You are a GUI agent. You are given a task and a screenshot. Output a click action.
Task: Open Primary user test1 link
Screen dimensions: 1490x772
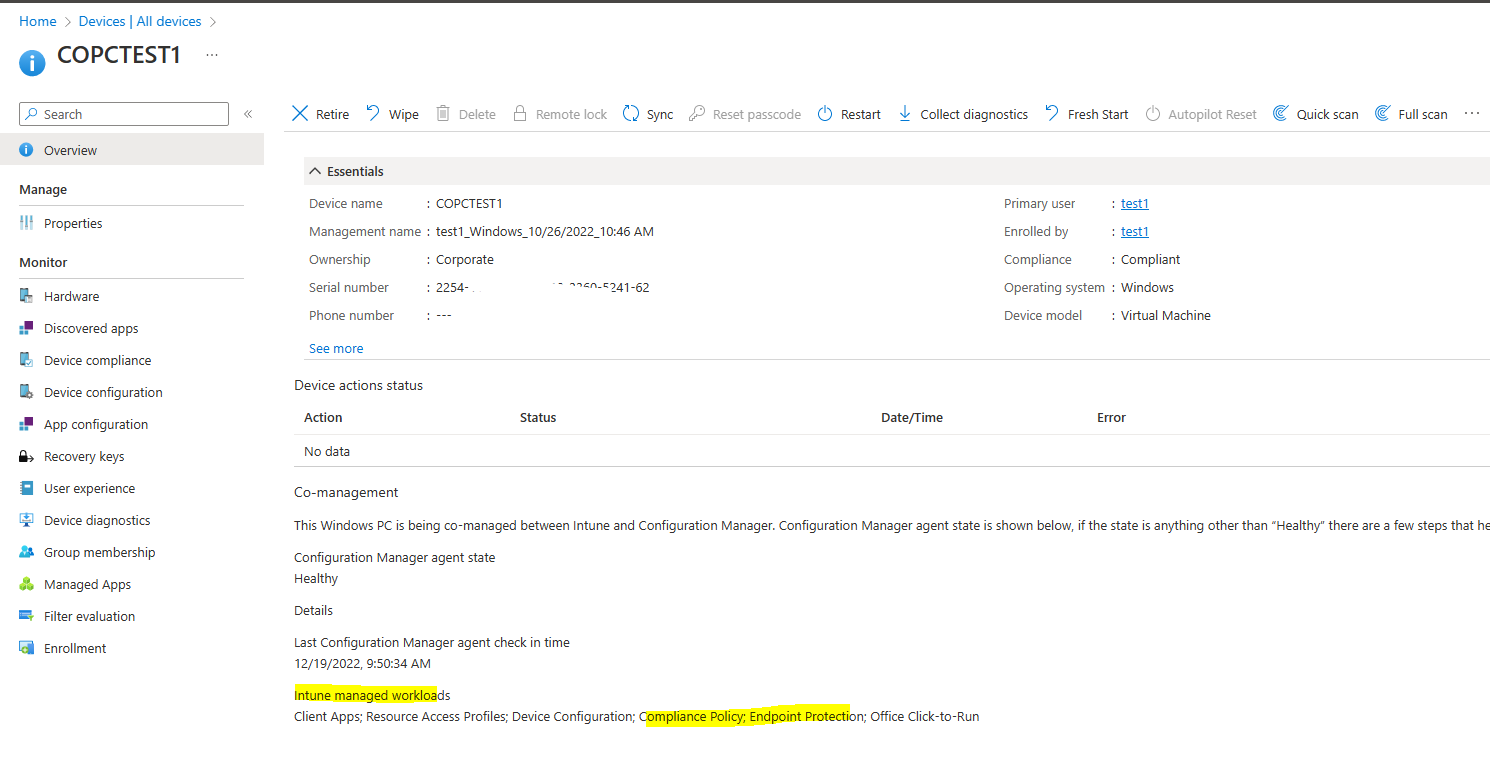(1135, 203)
